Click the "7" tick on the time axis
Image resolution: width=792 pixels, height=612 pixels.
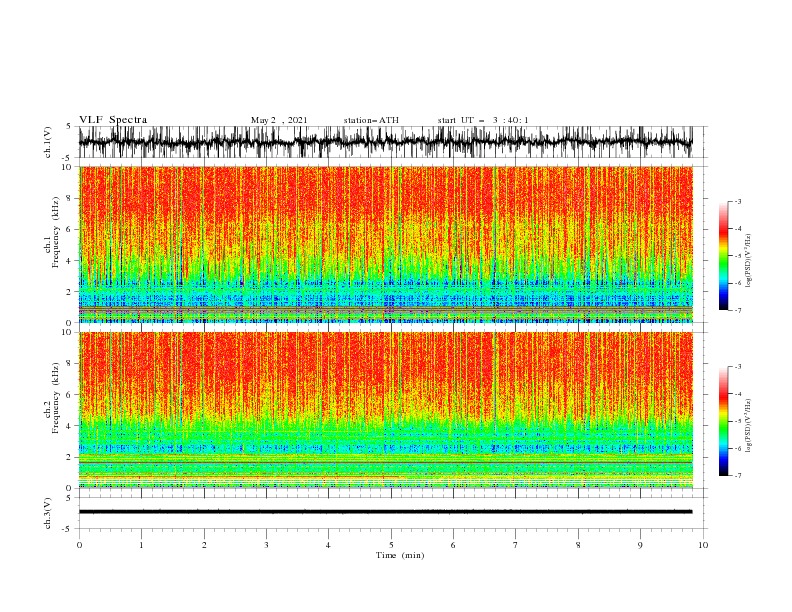pyautogui.click(x=516, y=545)
